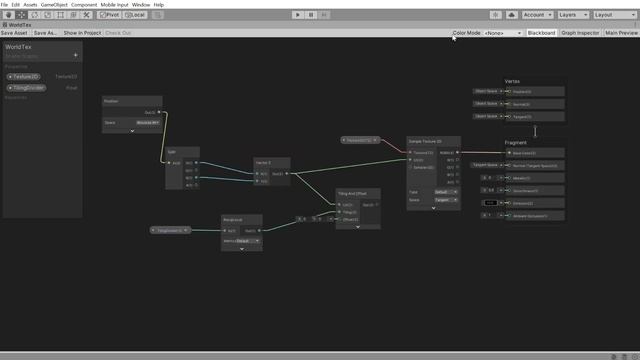Click the Out(3) port on the Position node

pos(159,112)
